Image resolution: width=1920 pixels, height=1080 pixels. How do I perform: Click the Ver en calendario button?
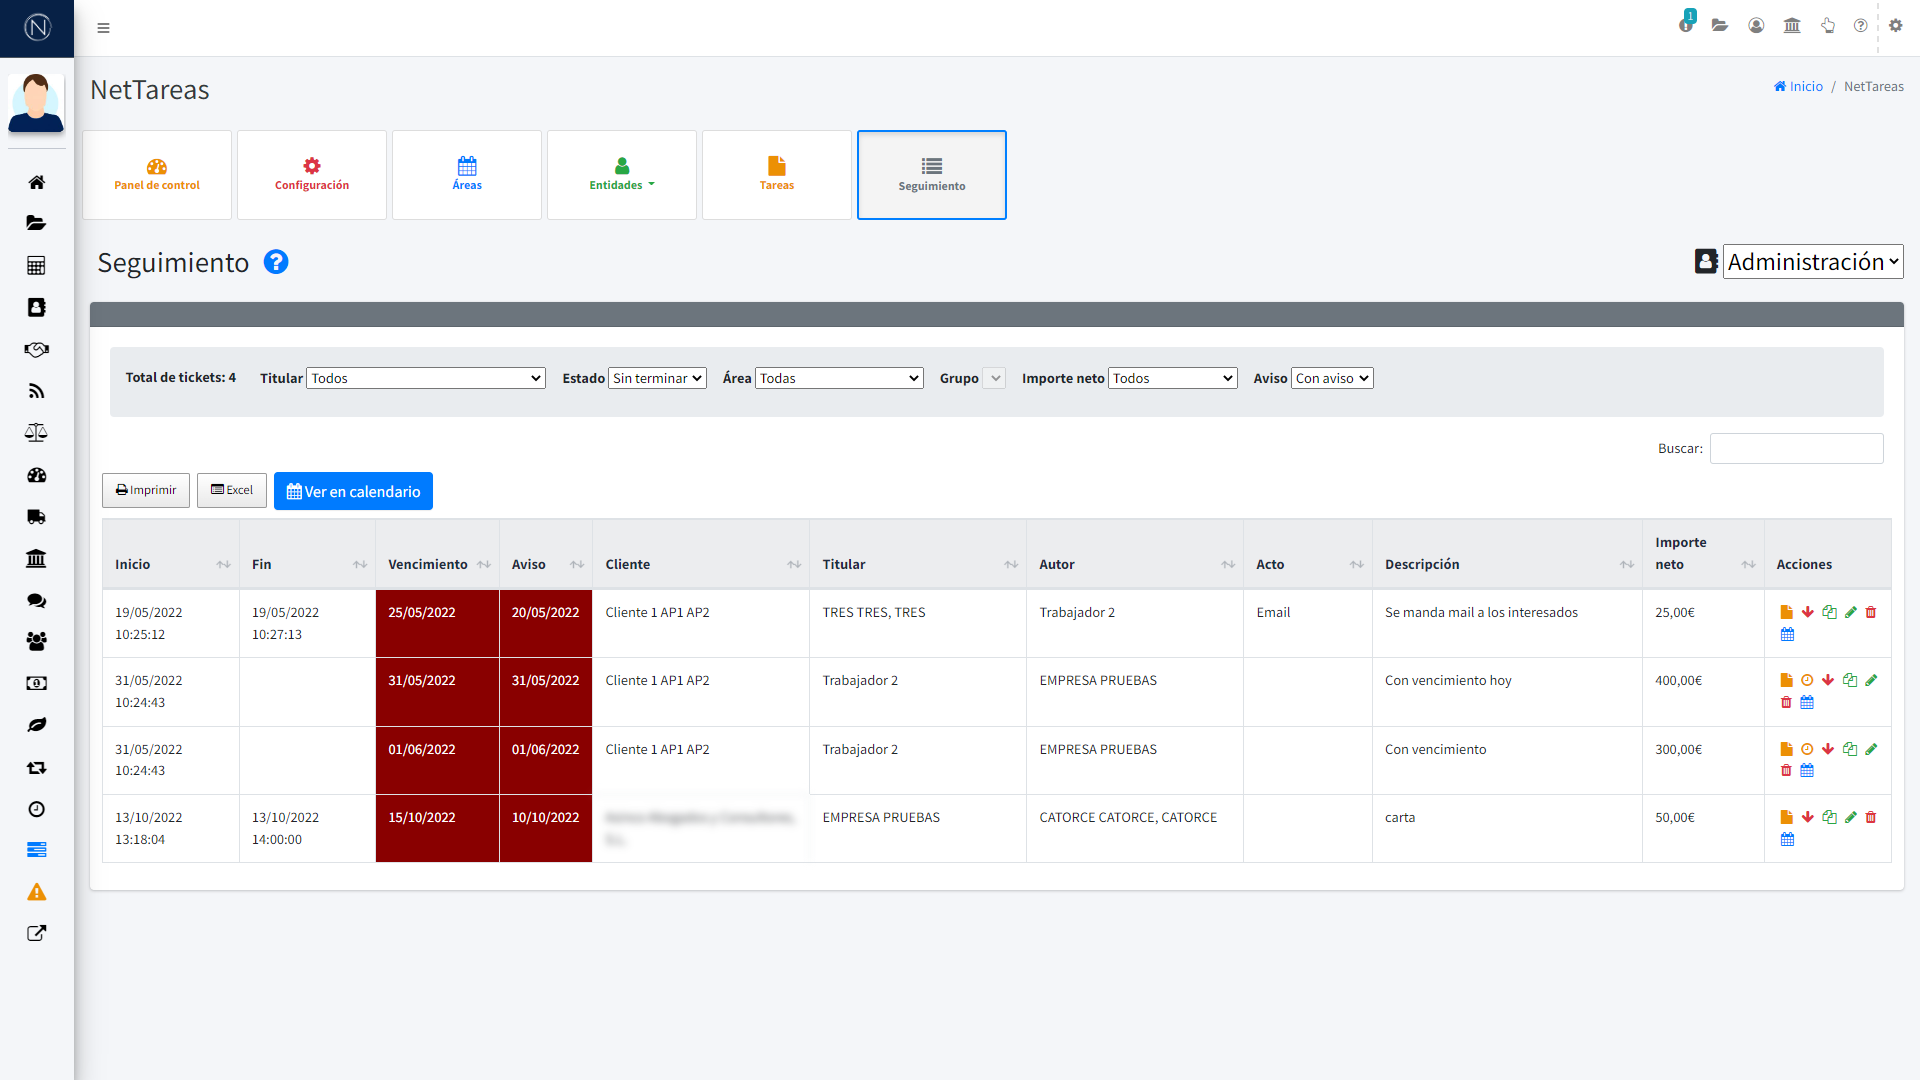click(x=353, y=491)
